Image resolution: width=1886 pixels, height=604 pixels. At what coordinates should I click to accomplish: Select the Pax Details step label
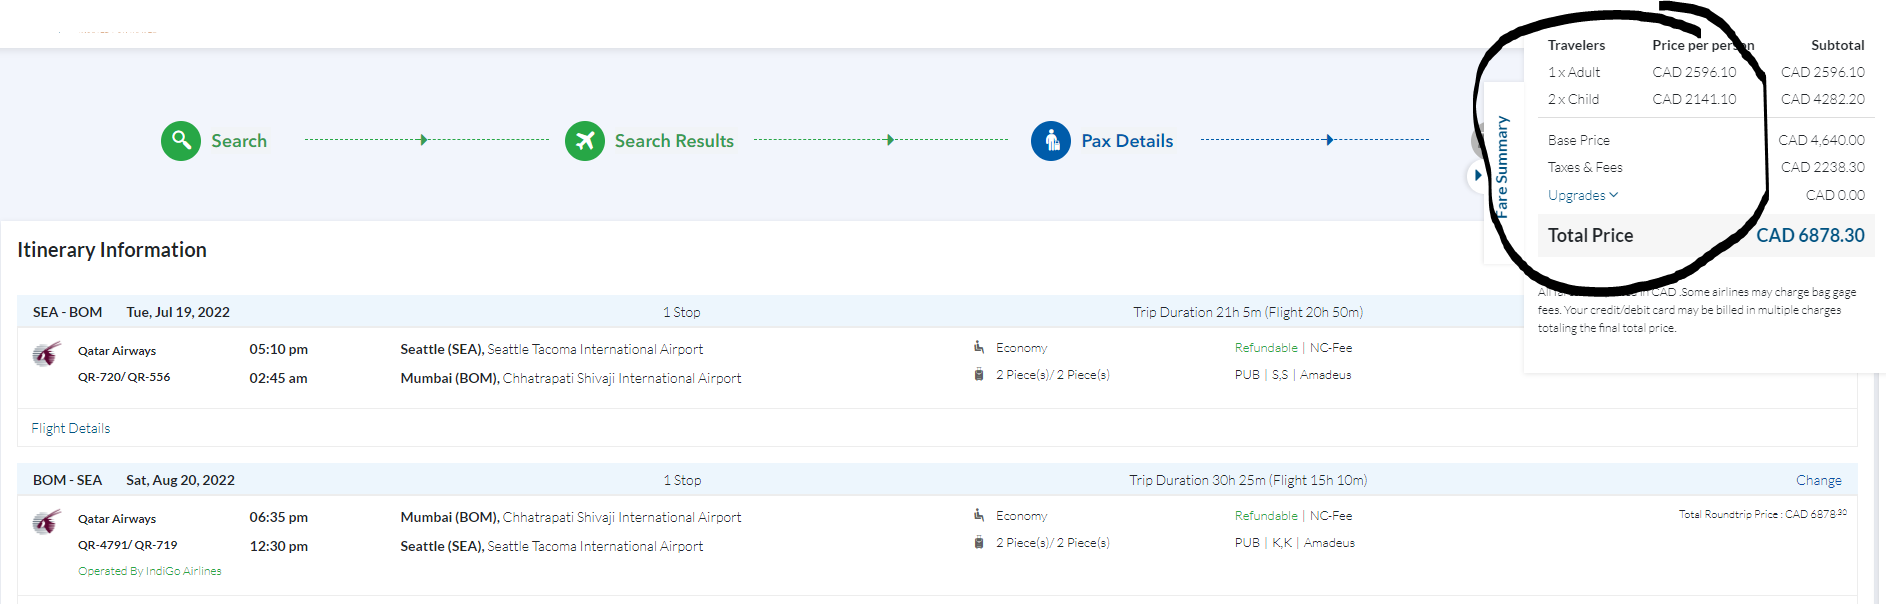[1127, 141]
